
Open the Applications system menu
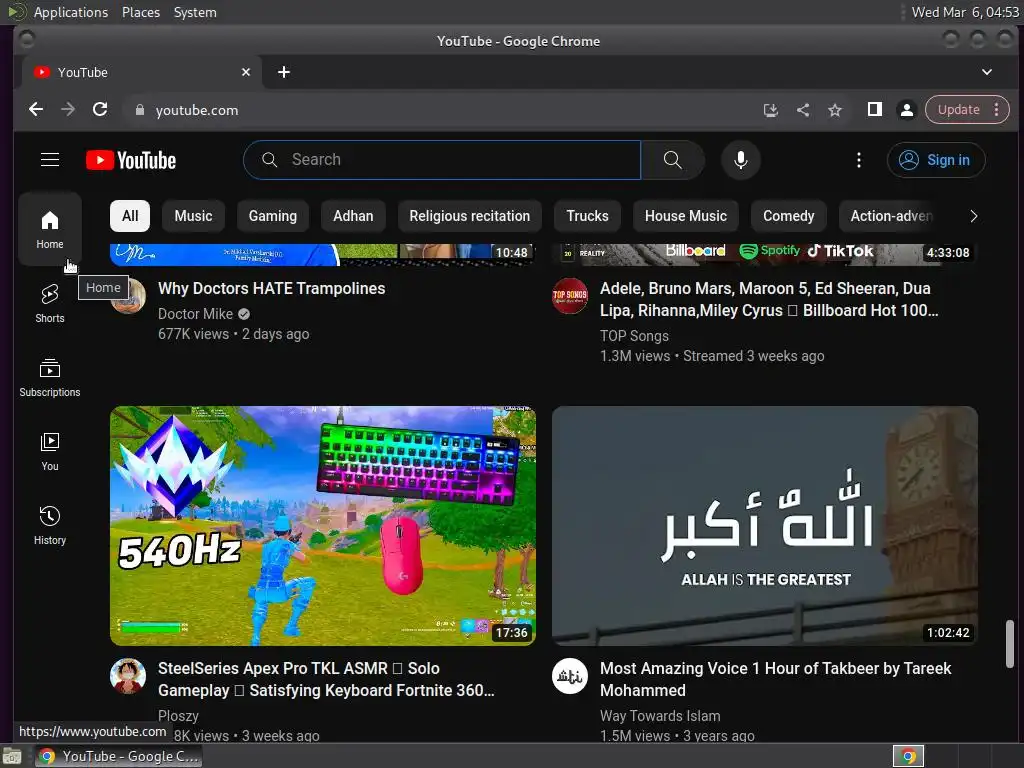point(71,12)
